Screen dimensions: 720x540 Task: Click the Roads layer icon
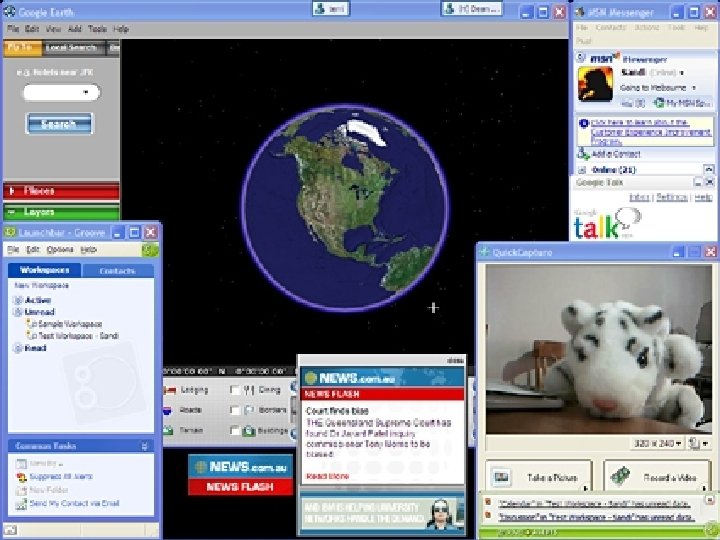(168, 410)
